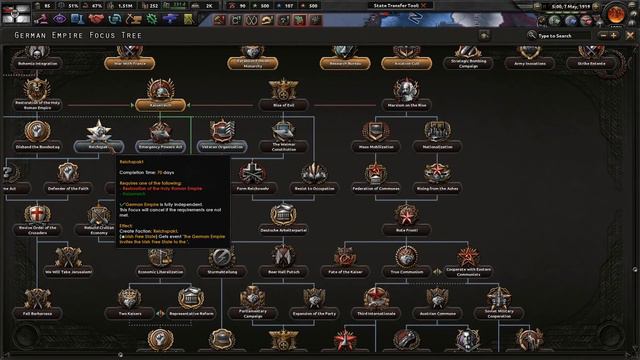640x360 pixels.
Task: Click the date 7 May 1919 to pause
Action: [571, 7]
